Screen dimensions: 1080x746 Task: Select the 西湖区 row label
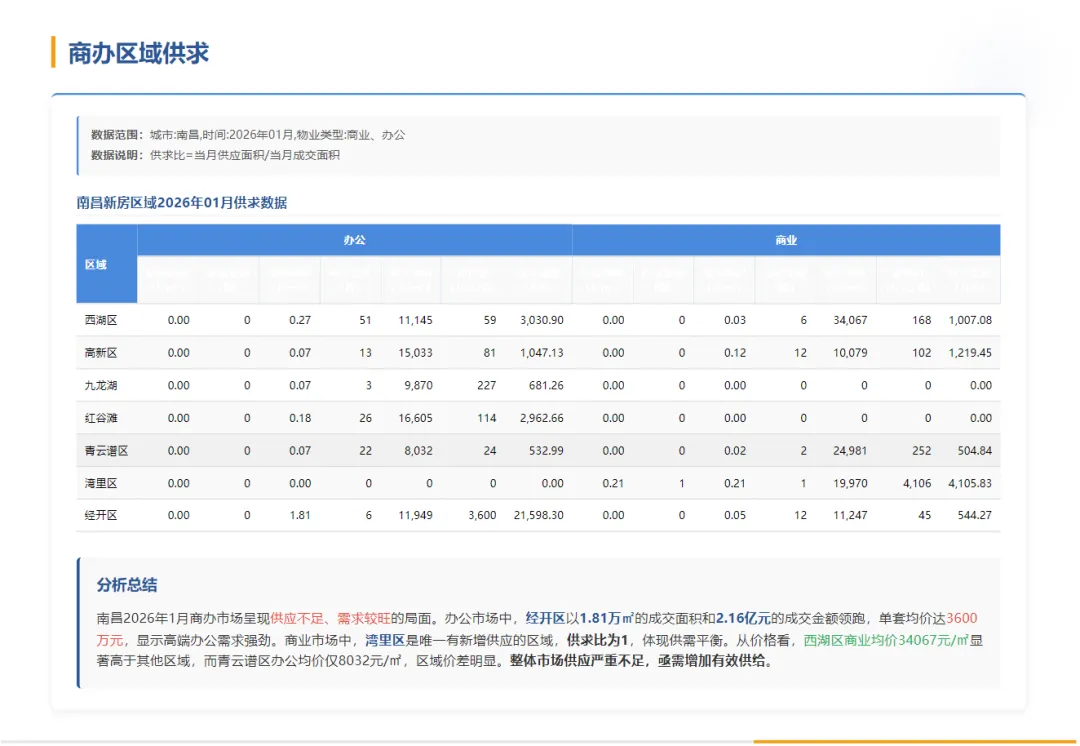pyautogui.click(x=101, y=320)
